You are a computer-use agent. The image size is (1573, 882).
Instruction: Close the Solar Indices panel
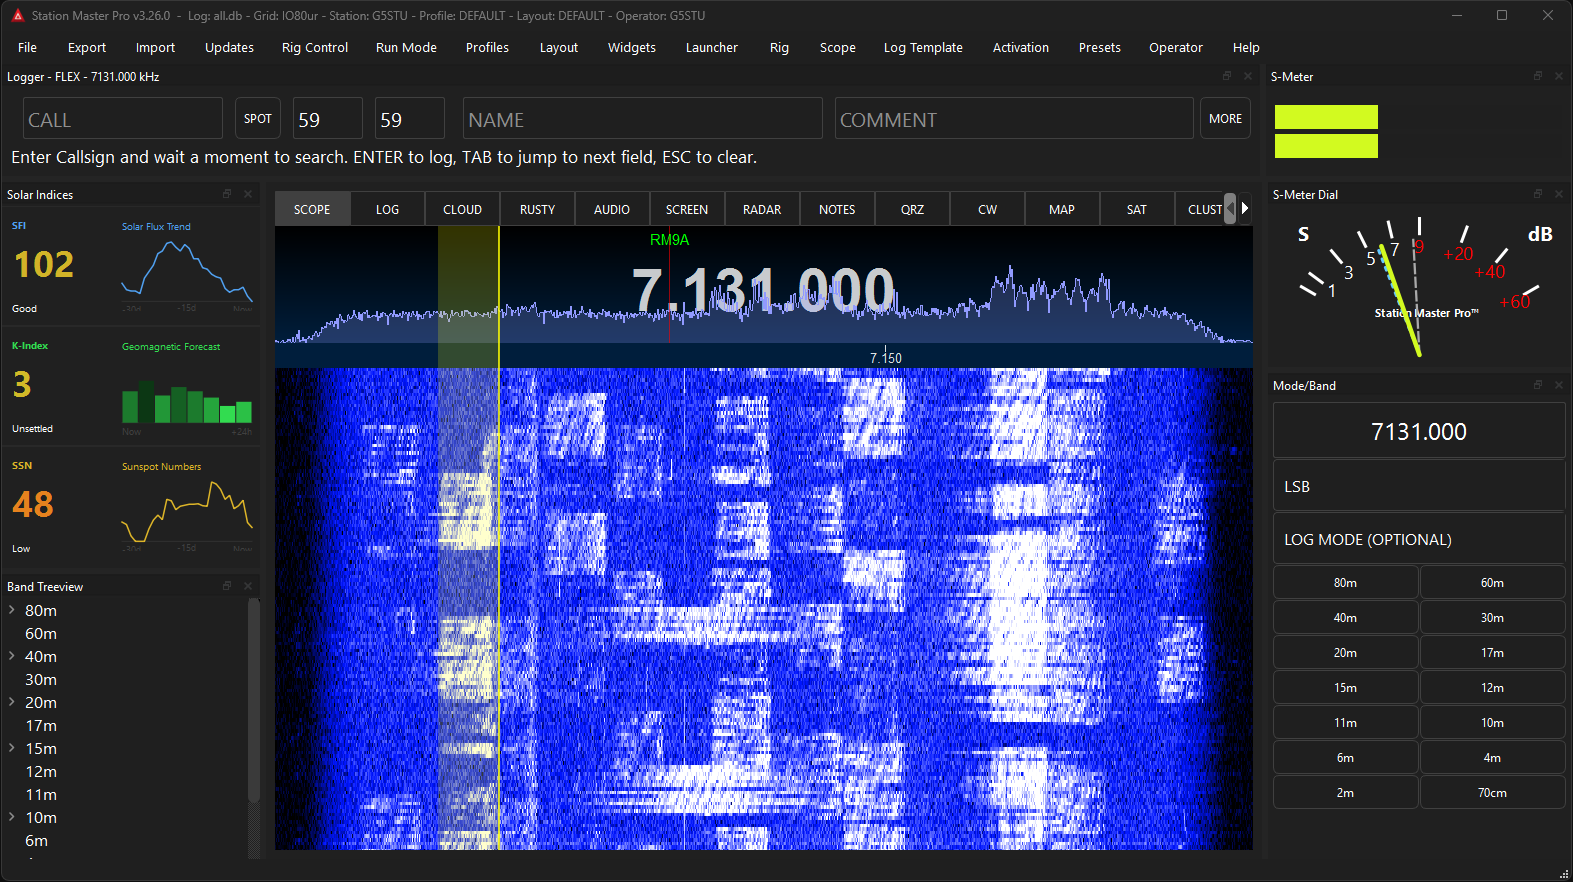(x=248, y=194)
